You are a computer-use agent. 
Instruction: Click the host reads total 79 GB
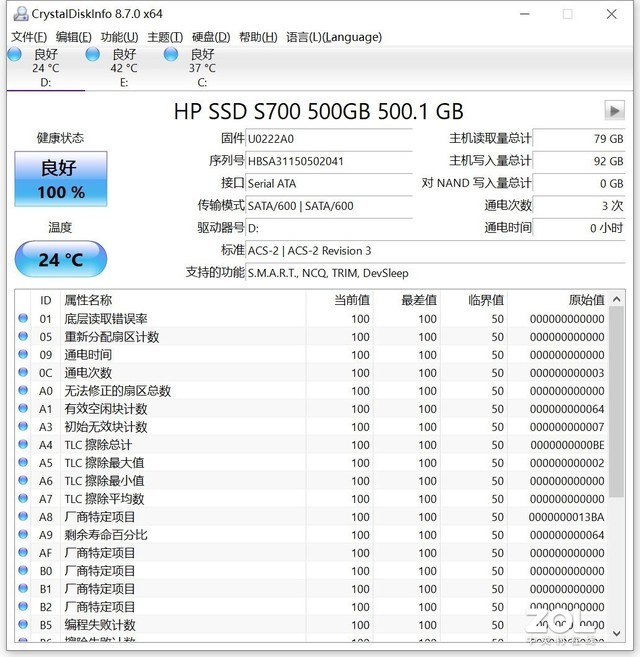[x=579, y=139]
